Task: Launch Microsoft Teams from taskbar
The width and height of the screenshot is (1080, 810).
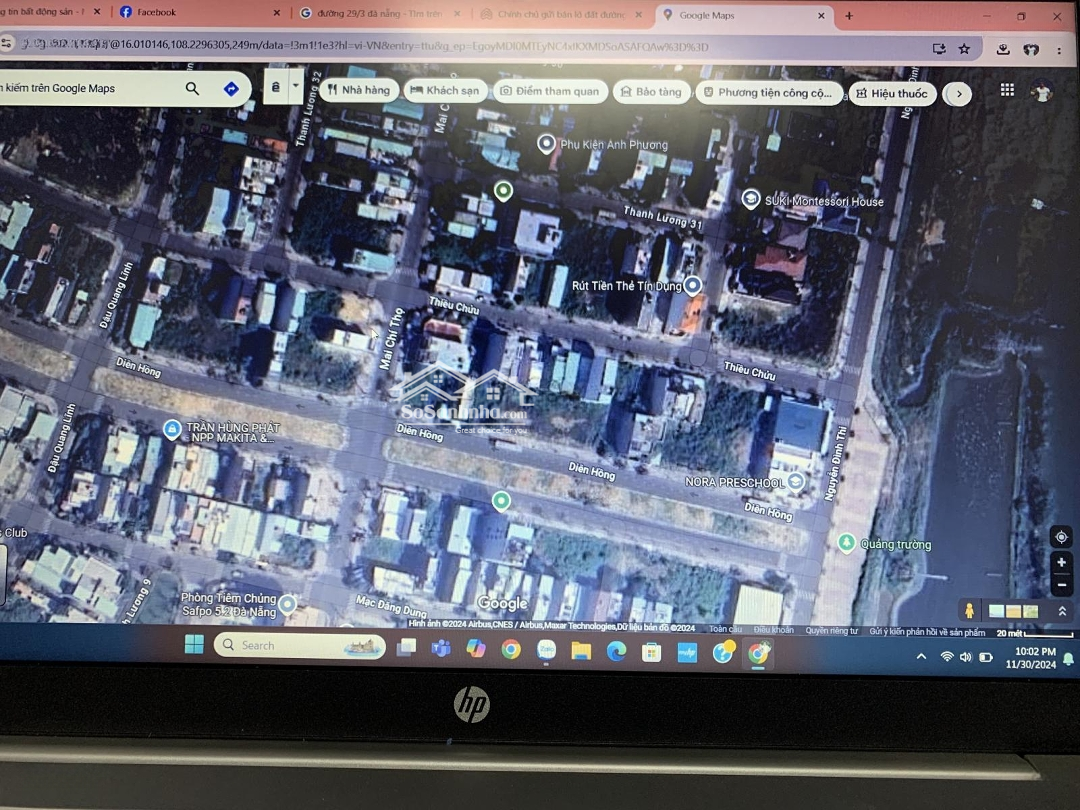Action: click(441, 647)
